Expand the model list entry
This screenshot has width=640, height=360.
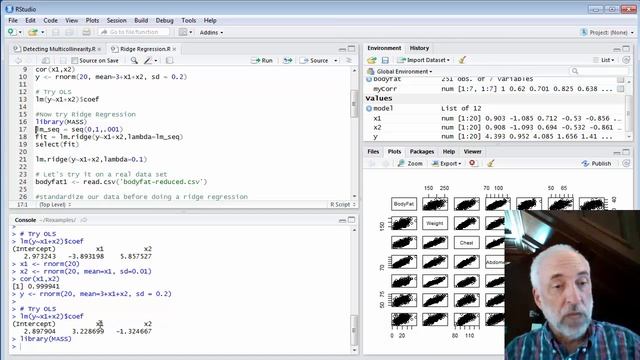point(369,109)
